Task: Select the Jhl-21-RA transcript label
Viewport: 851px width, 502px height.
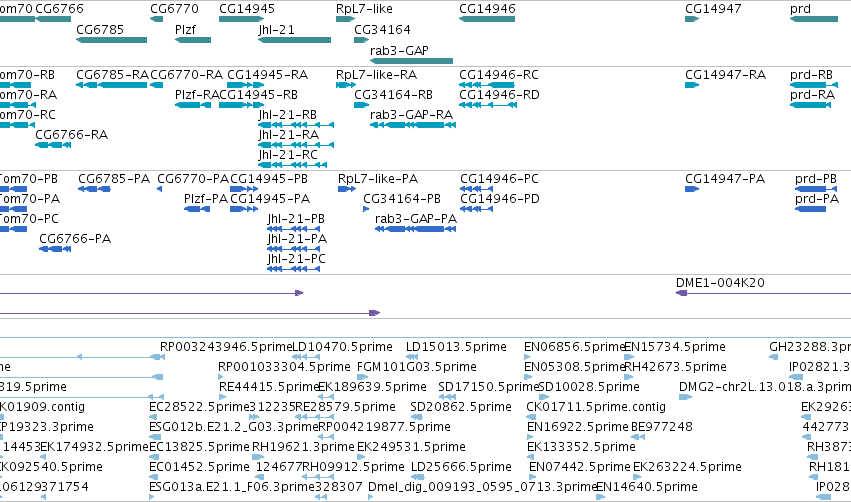Action: (x=289, y=135)
